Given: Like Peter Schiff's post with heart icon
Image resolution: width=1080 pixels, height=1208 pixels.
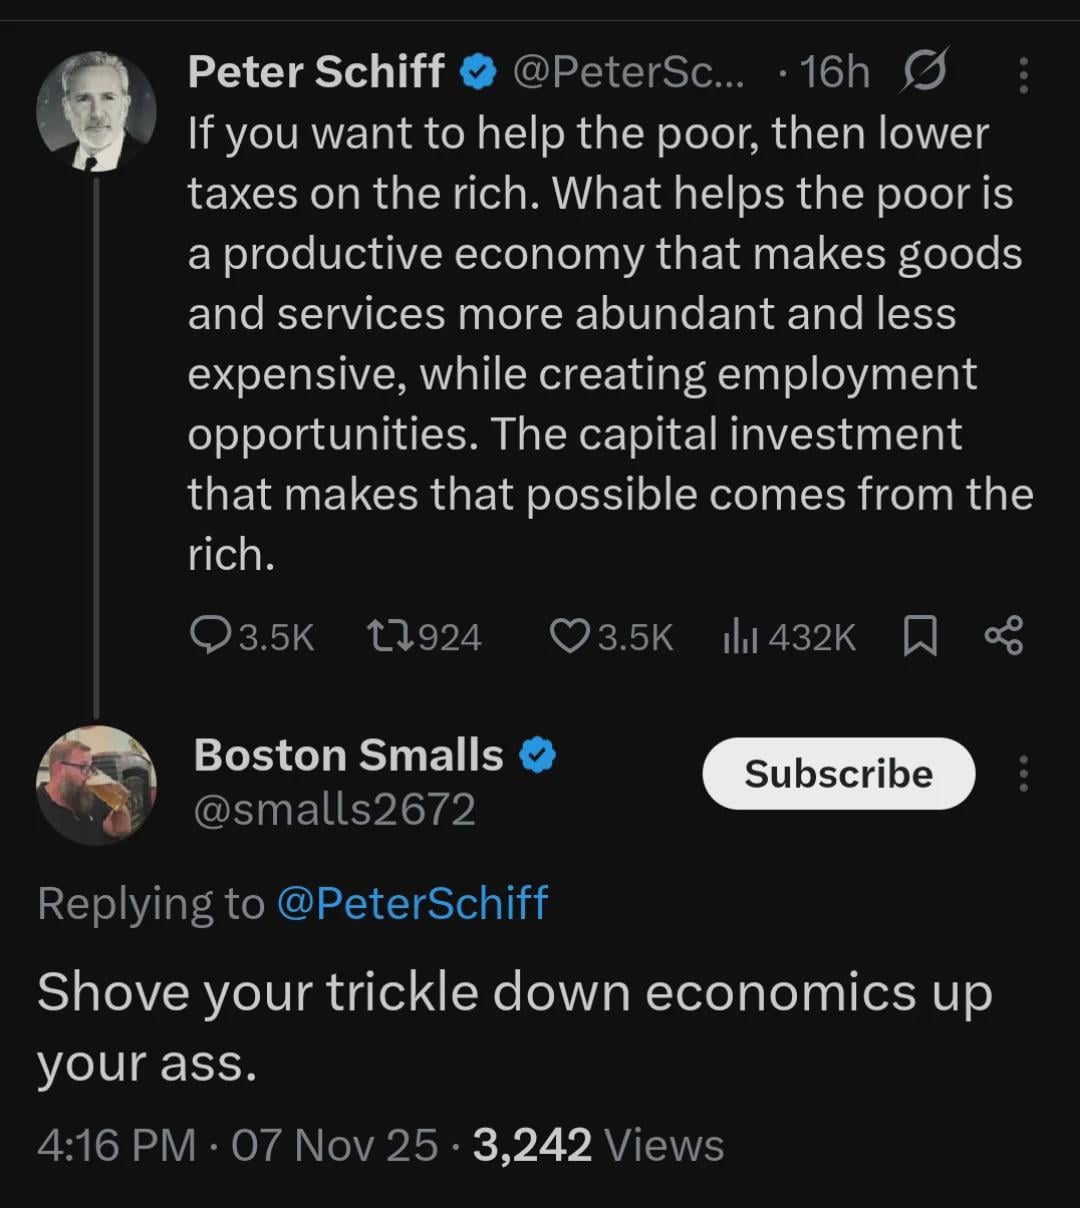Looking at the screenshot, I should 570,636.
